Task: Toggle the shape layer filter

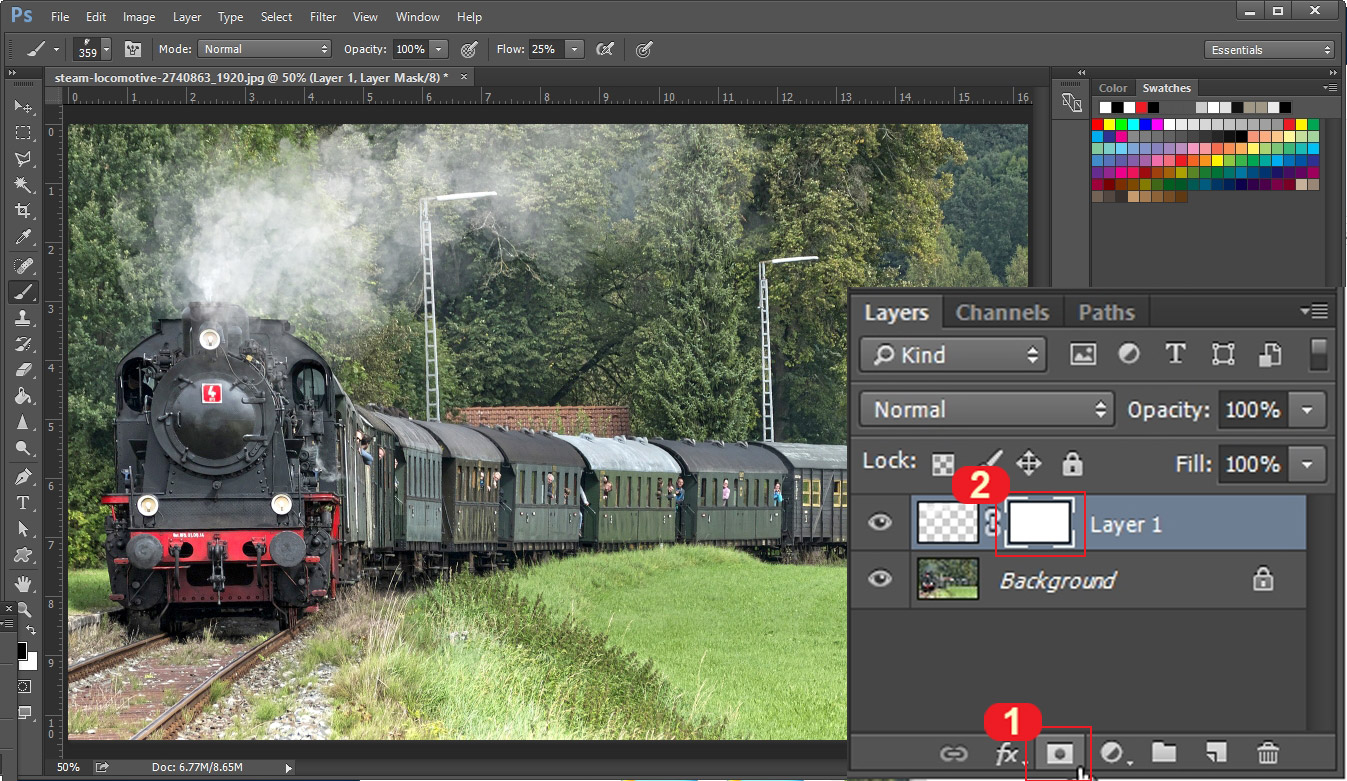Action: tap(1222, 354)
